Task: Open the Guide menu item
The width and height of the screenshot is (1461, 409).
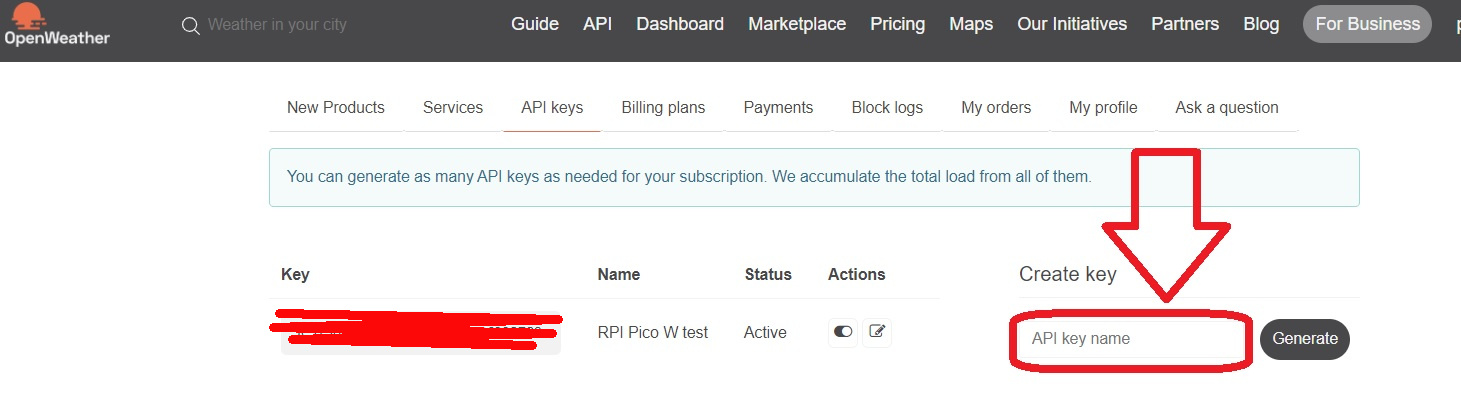Action: point(535,24)
